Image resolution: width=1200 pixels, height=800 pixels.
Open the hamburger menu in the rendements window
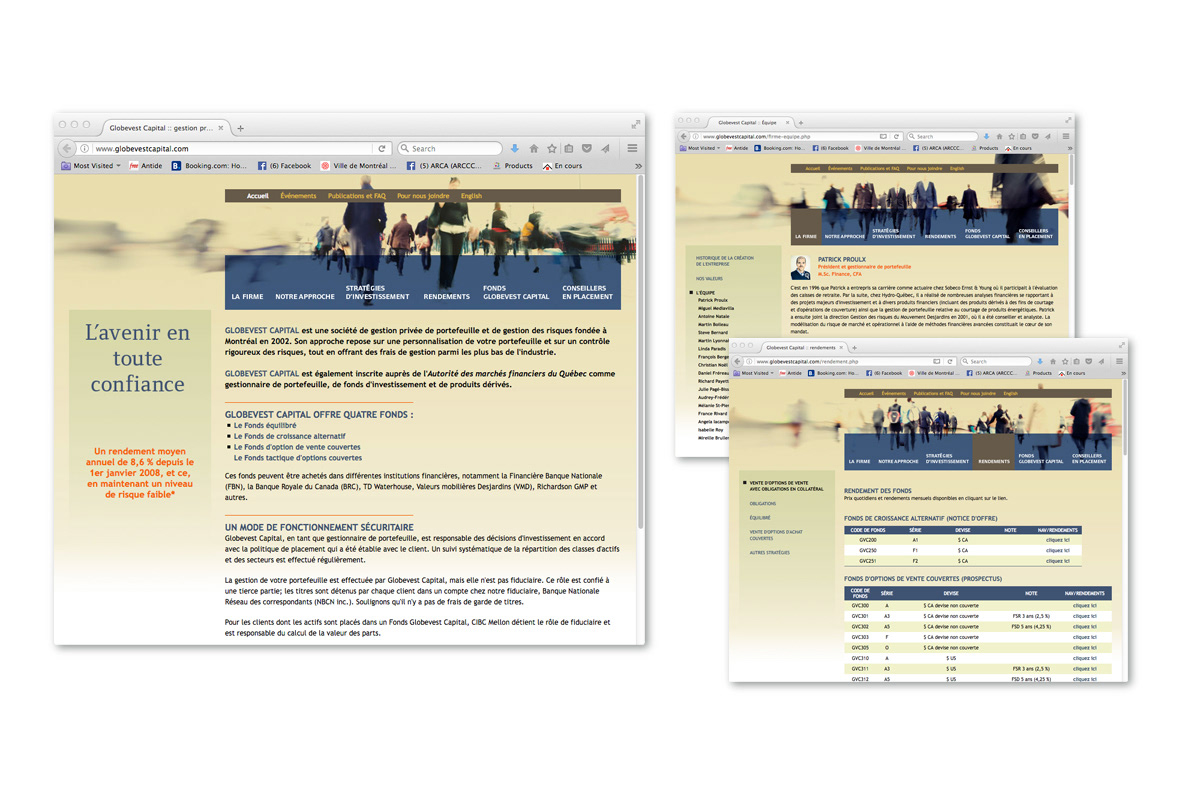tap(1120, 361)
